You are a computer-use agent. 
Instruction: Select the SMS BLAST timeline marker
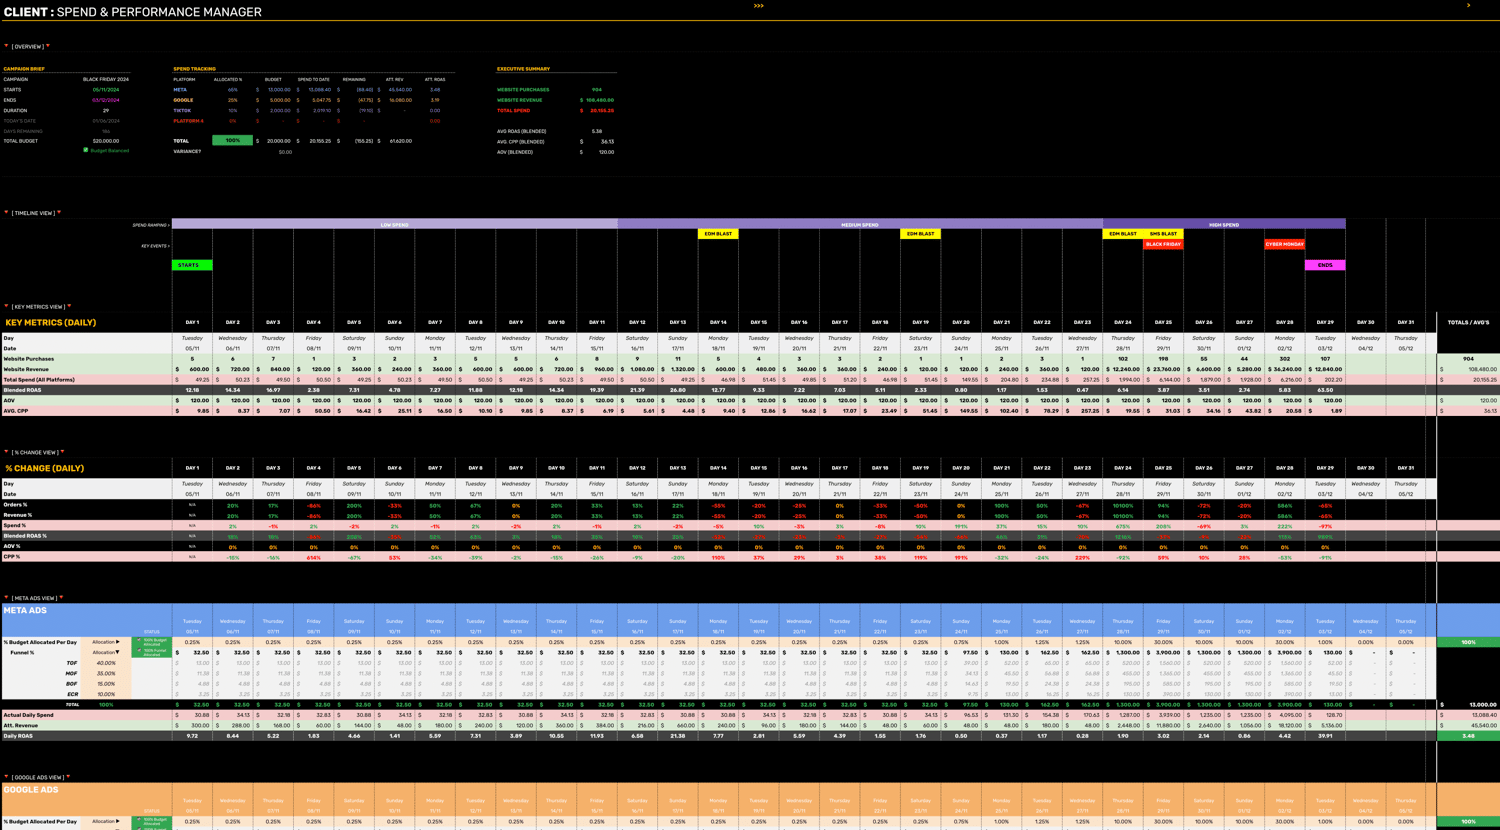1163,234
